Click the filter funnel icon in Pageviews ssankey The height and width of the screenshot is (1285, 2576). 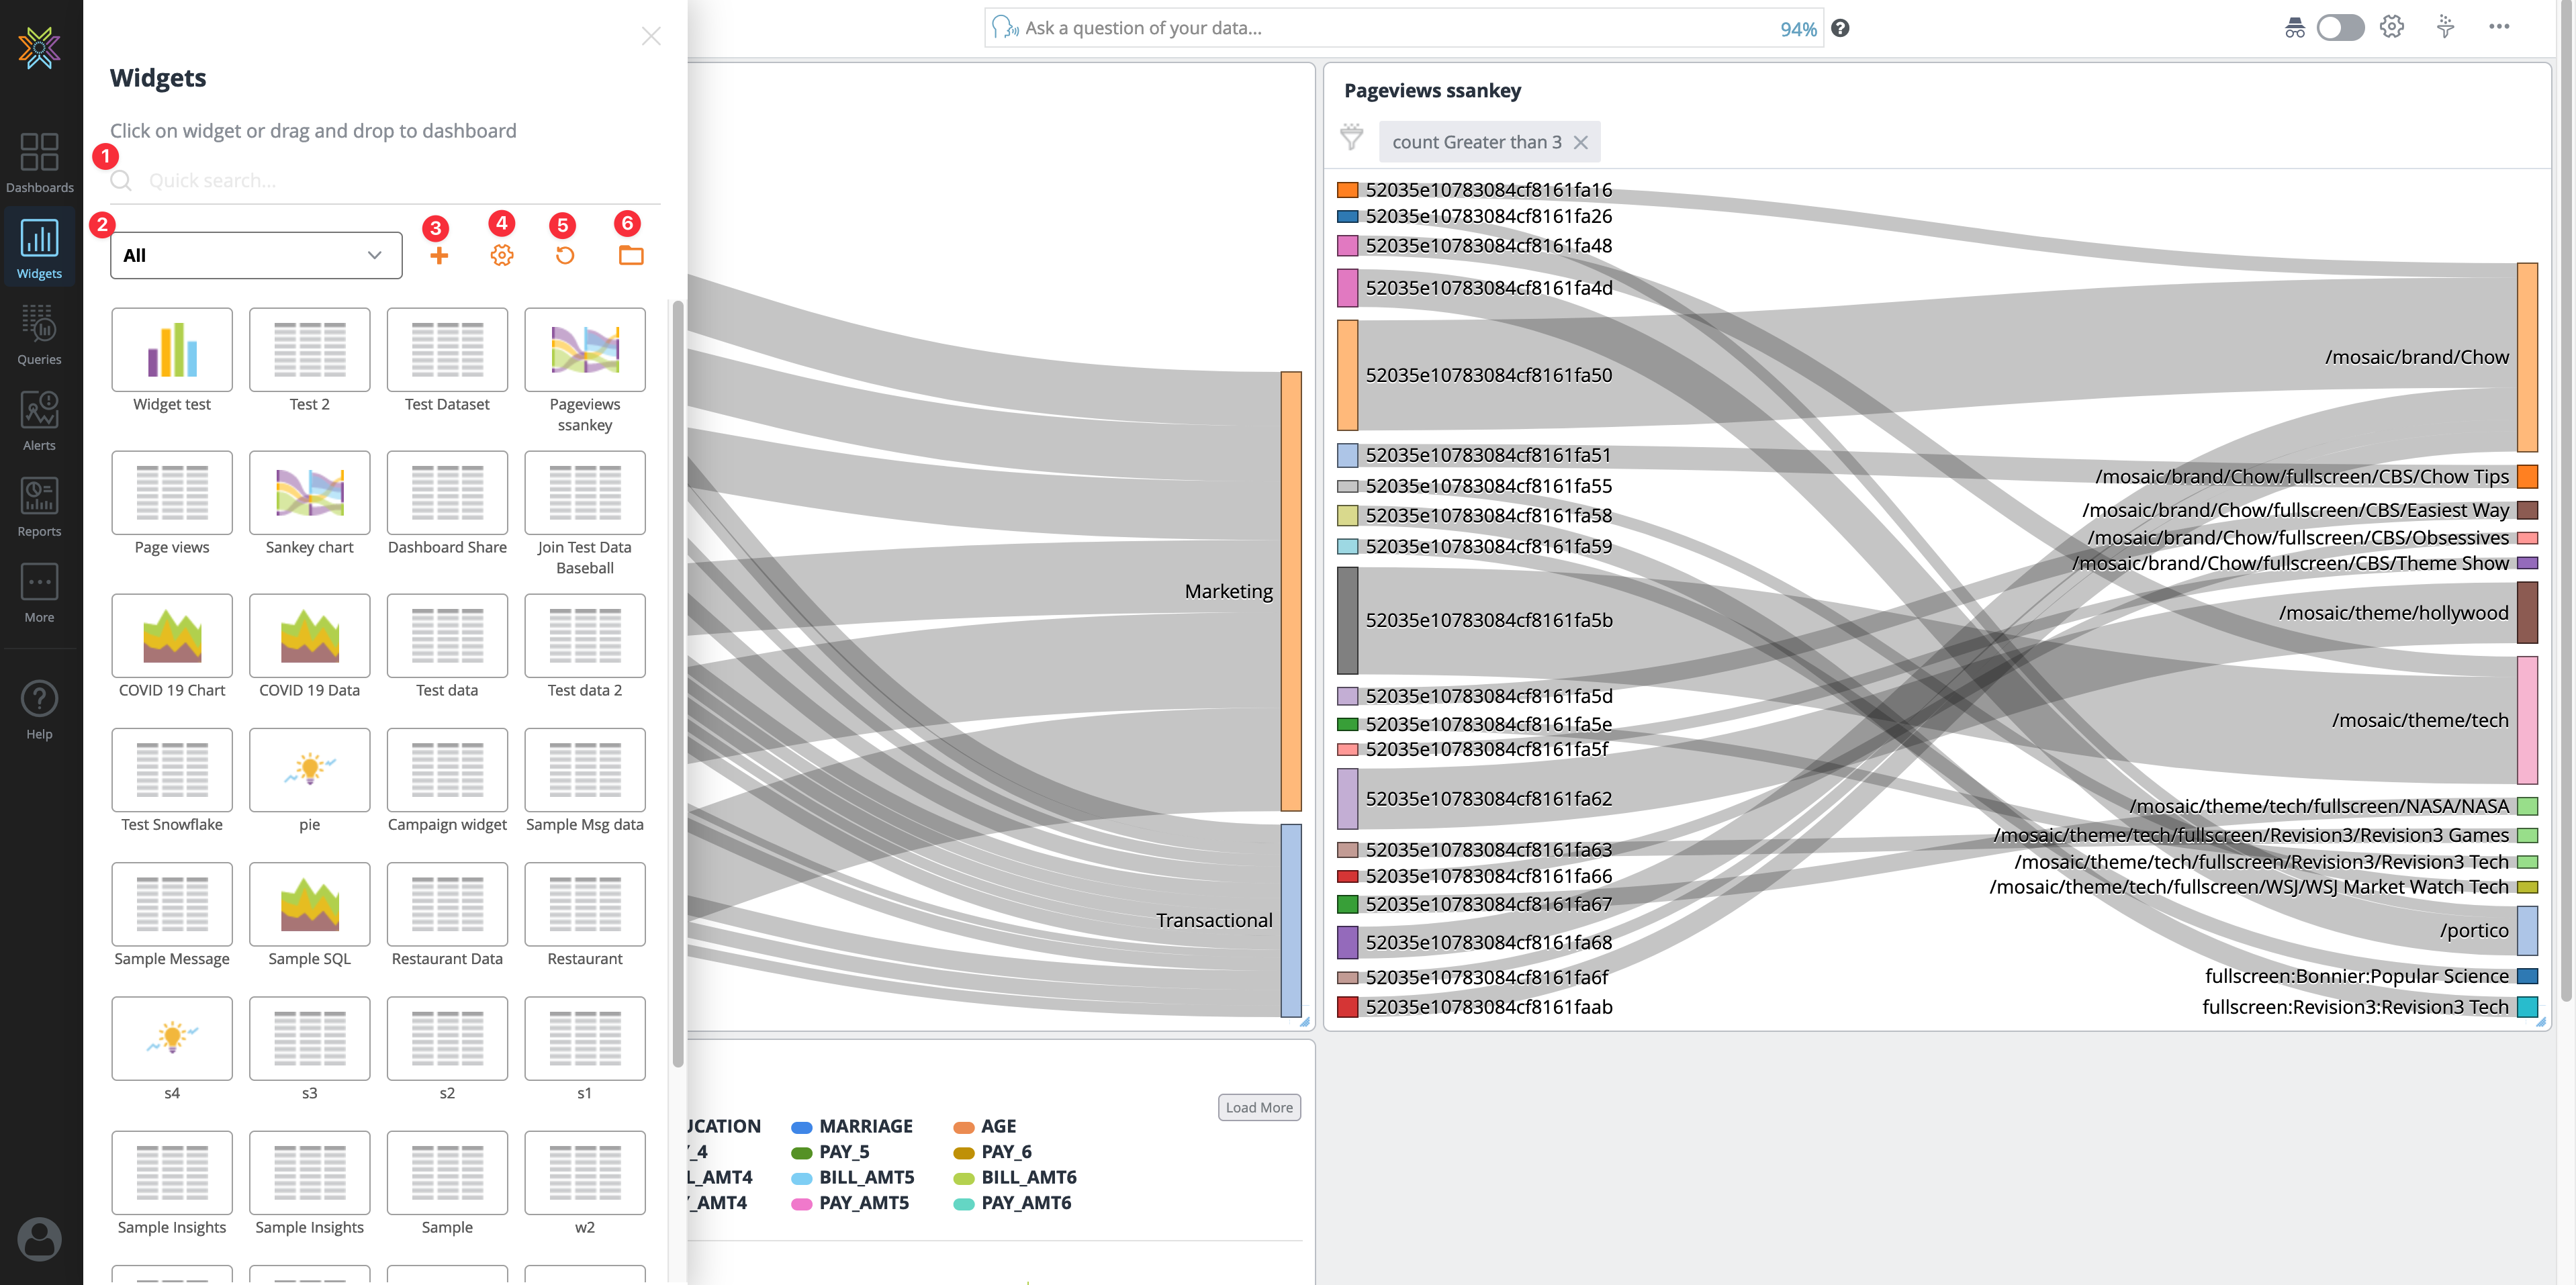coord(1352,138)
